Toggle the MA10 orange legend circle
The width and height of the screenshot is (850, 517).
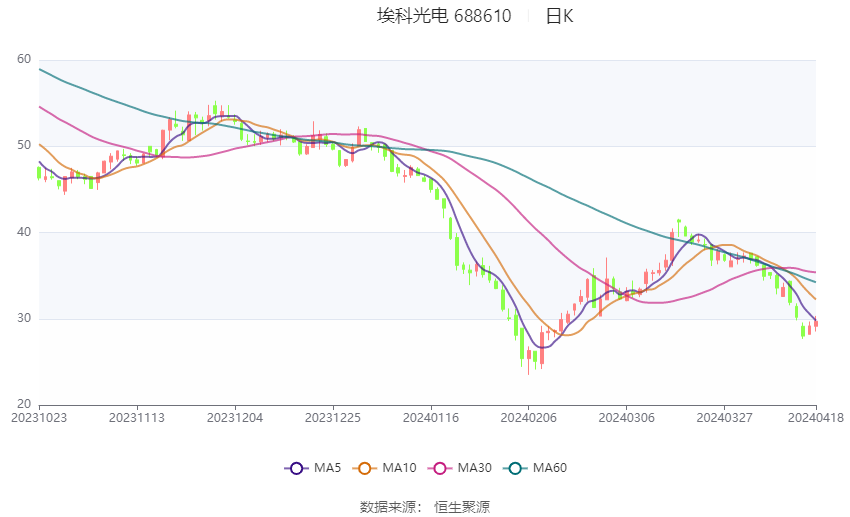pyautogui.click(x=364, y=468)
